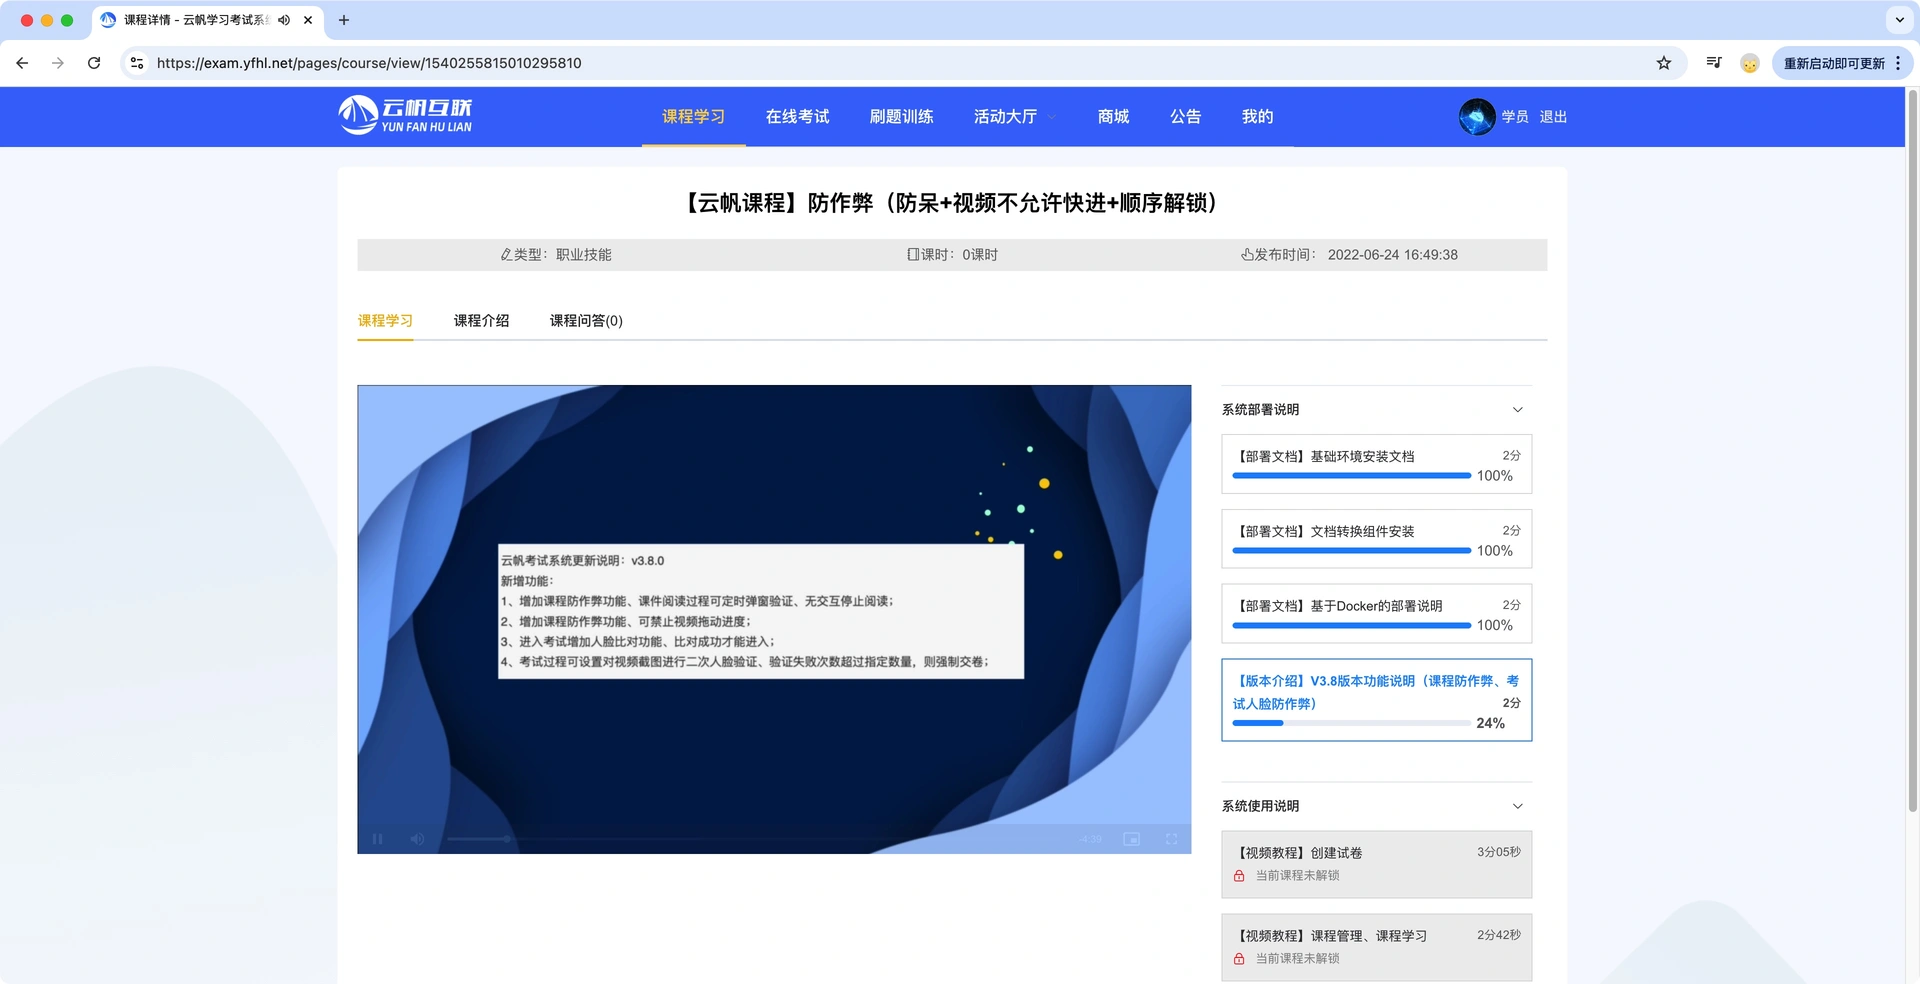
Task: Open the 我的 page
Action: pyautogui.click(x=1257, y=117)
